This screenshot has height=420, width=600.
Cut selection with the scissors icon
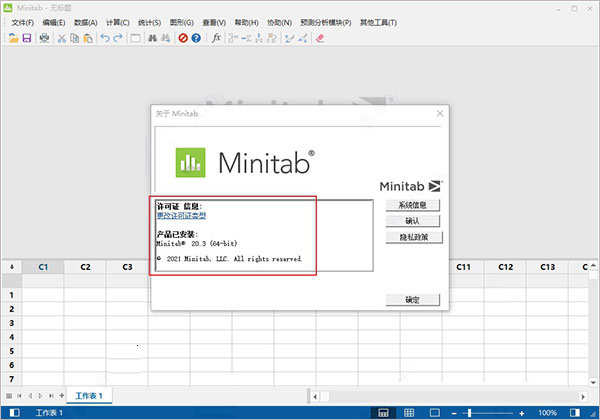point(62,38)
